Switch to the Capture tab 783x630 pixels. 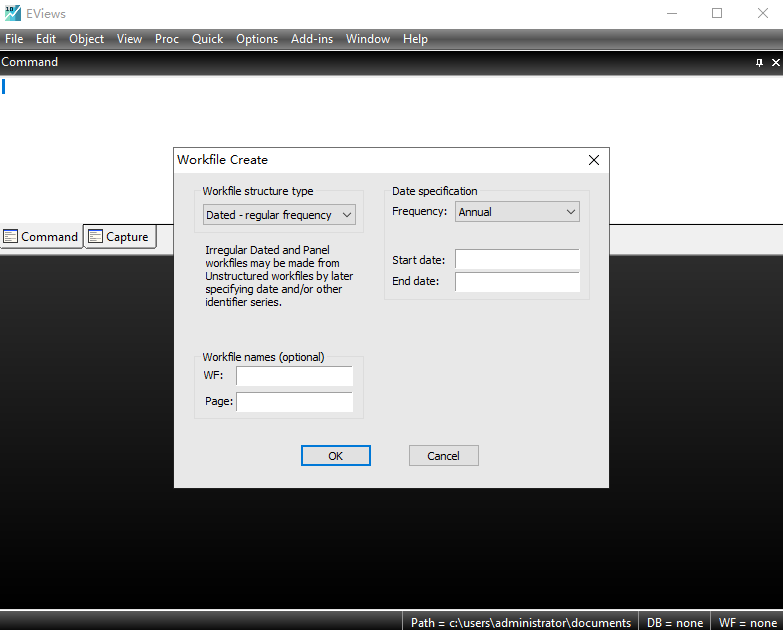[119, 237]
